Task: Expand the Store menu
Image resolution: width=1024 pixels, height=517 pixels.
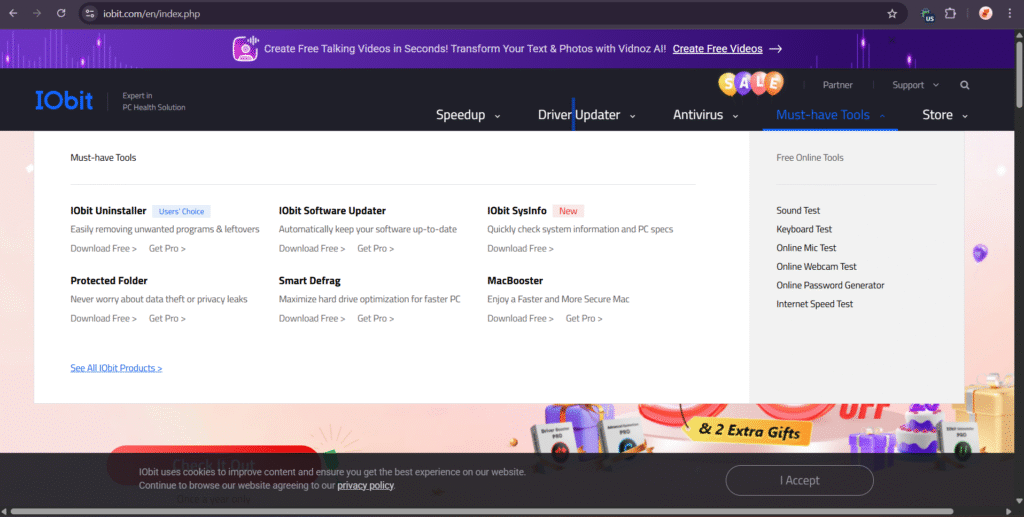Action: (x=944, y=115)
